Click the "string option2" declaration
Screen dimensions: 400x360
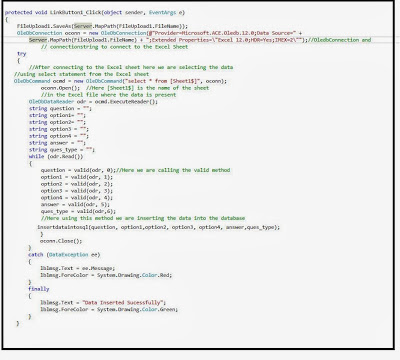pos(57,122)
